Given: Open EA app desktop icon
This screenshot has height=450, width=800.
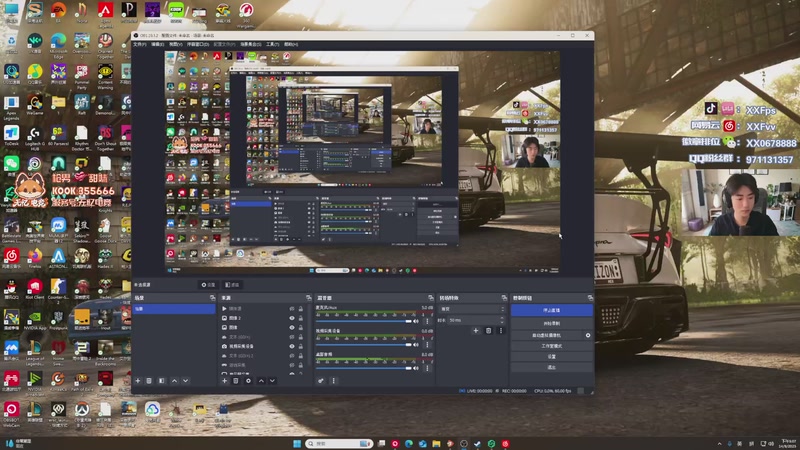Looking at the screenshot, I should (x=58, y=12).
